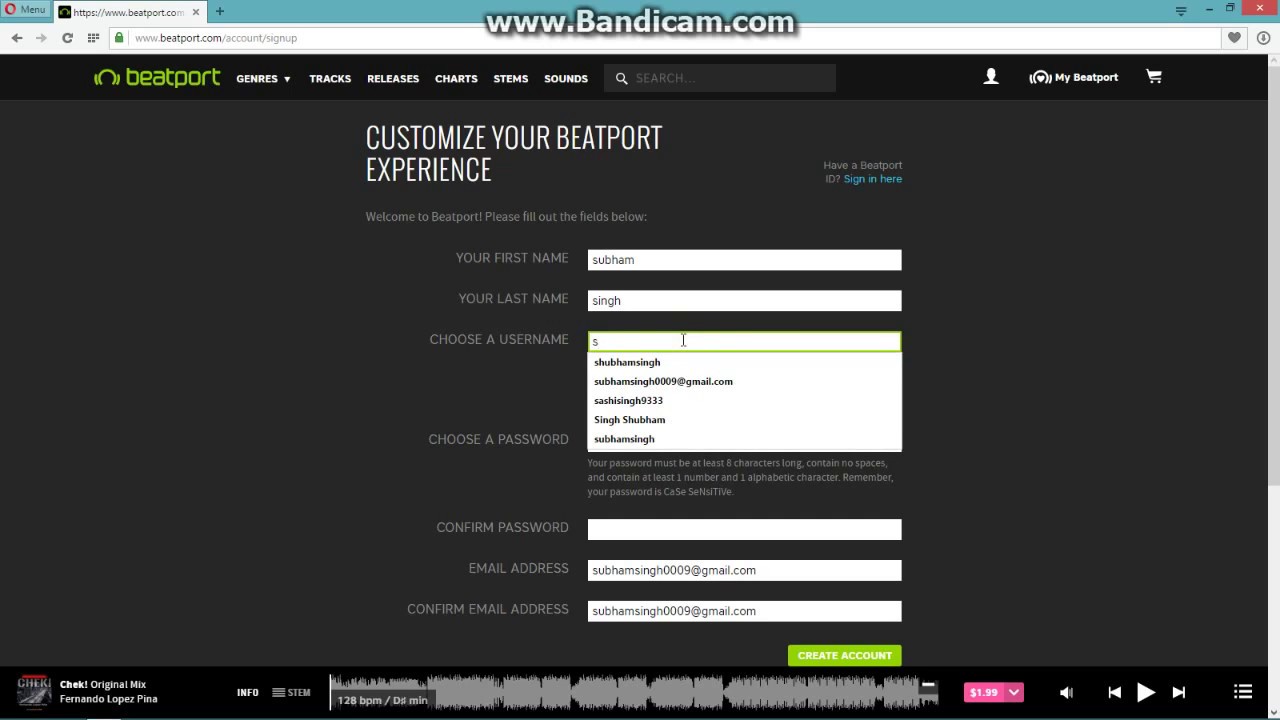Select suggestion Singh Shubham
This screenshot has width=1280, height=720.
[x=744, y=420]
